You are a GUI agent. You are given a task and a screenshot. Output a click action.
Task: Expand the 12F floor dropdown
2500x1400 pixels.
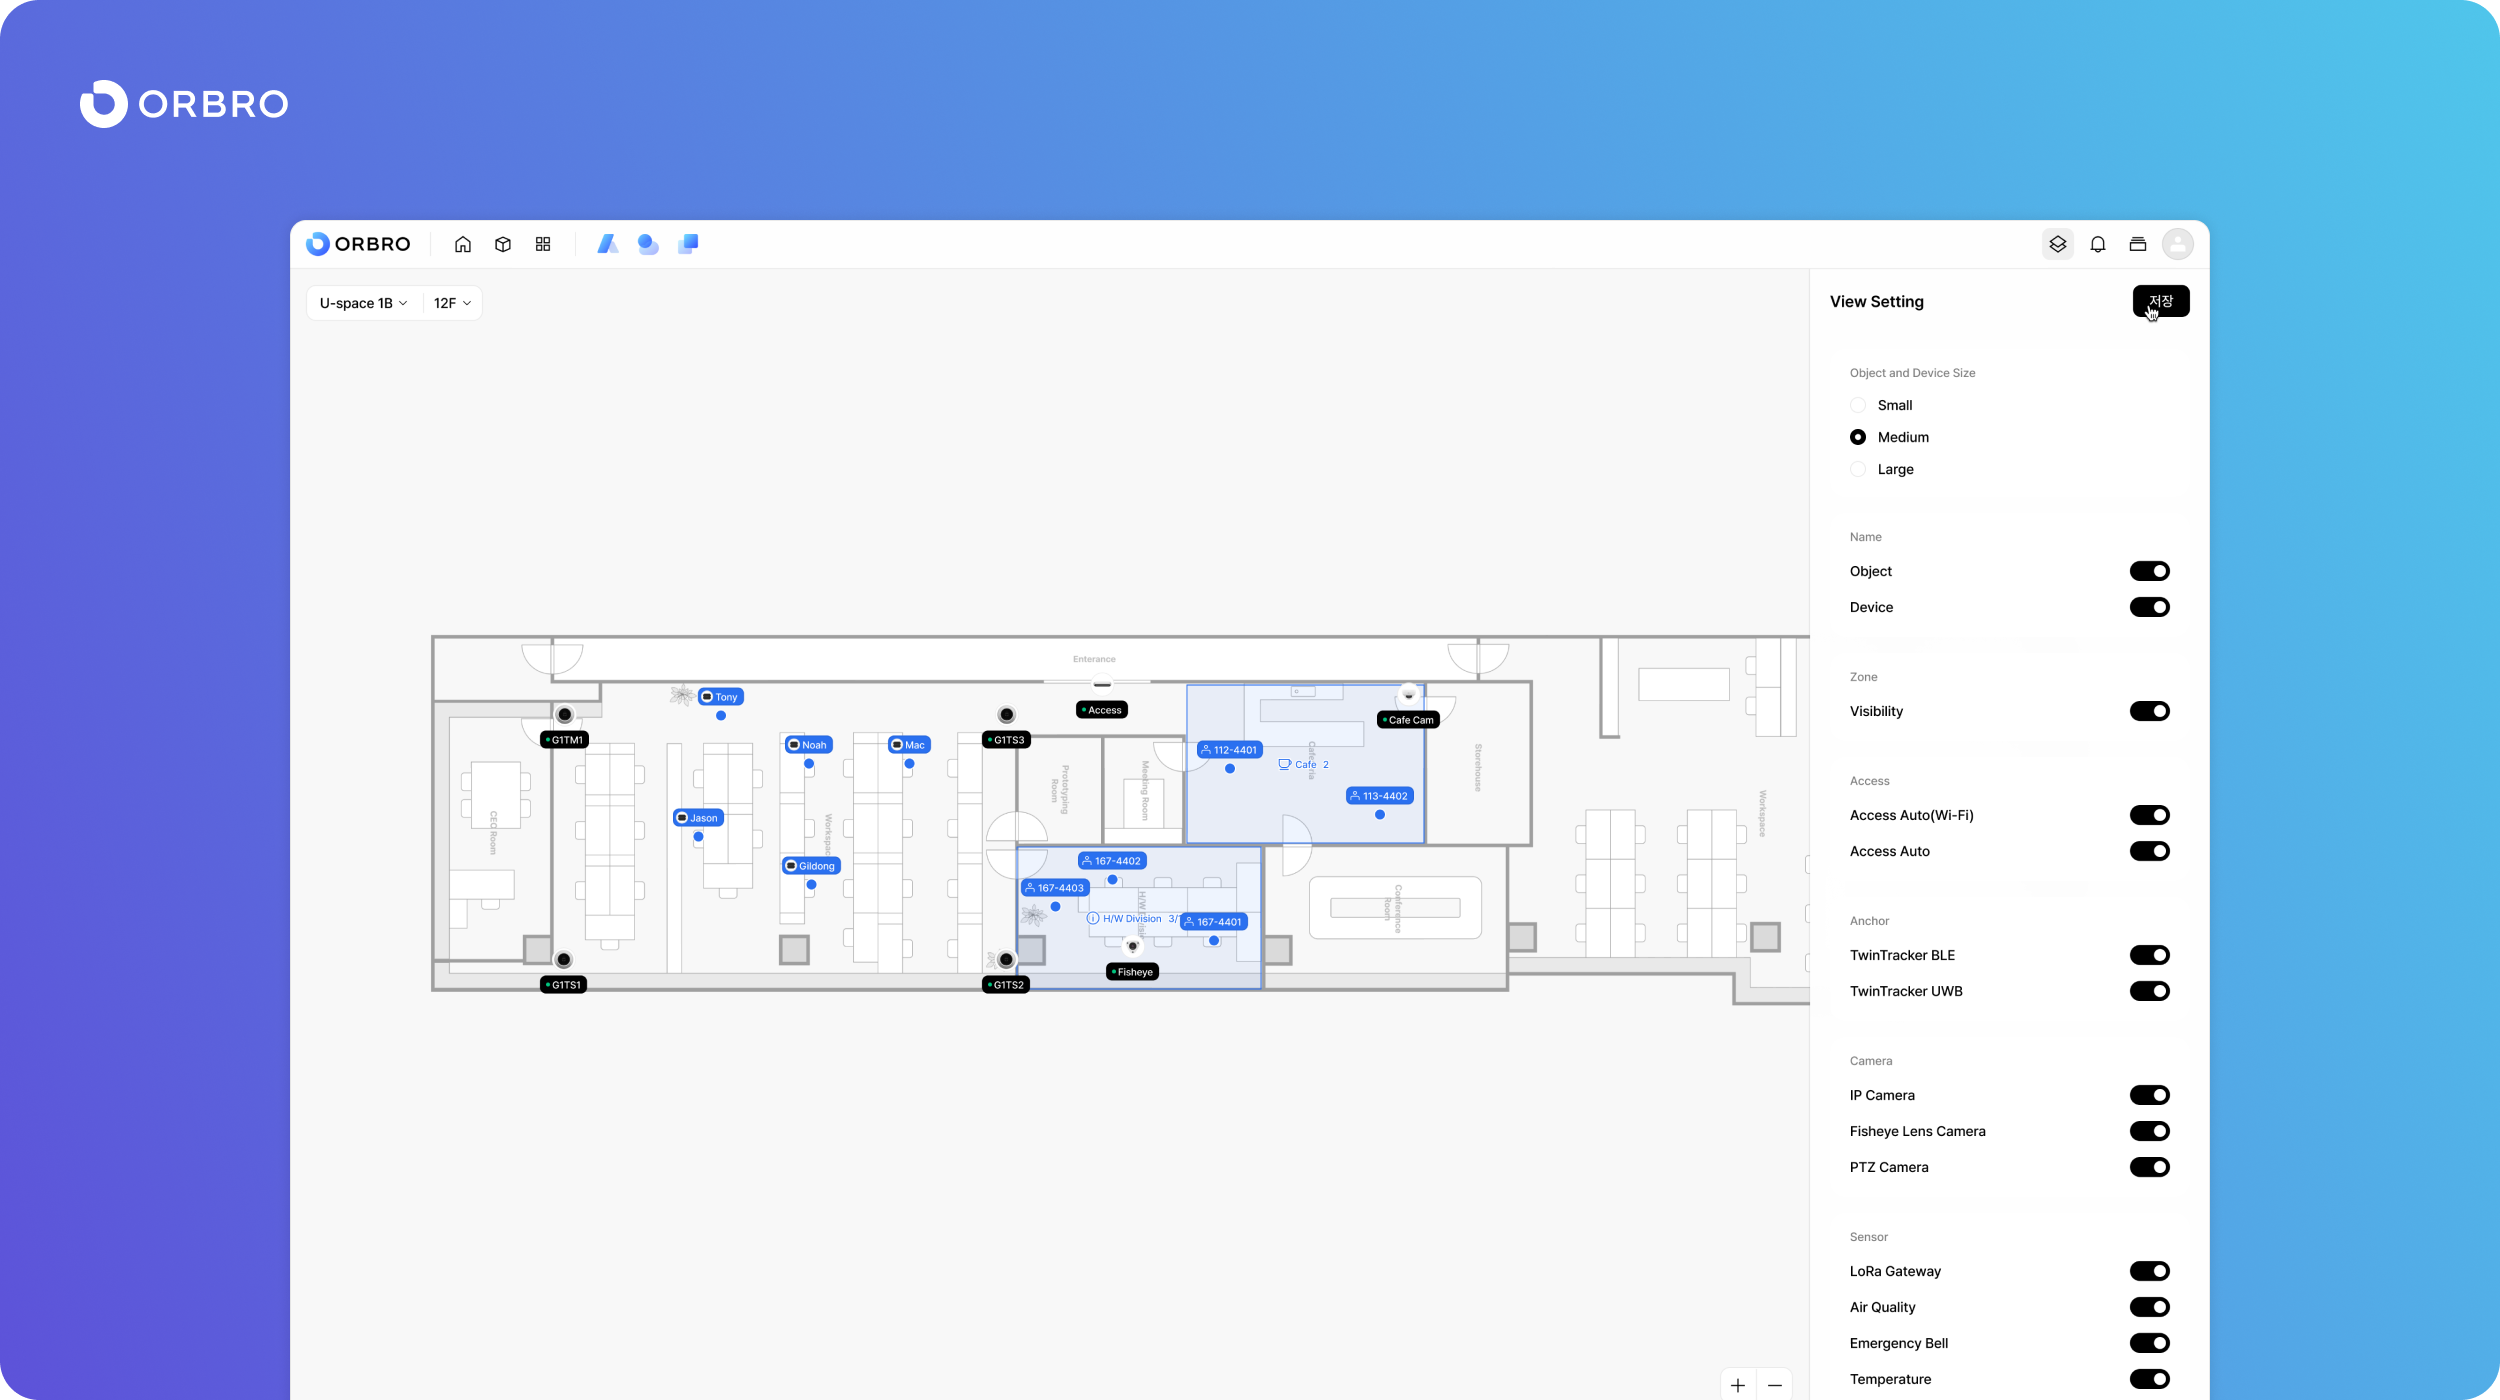click(452, 303)
